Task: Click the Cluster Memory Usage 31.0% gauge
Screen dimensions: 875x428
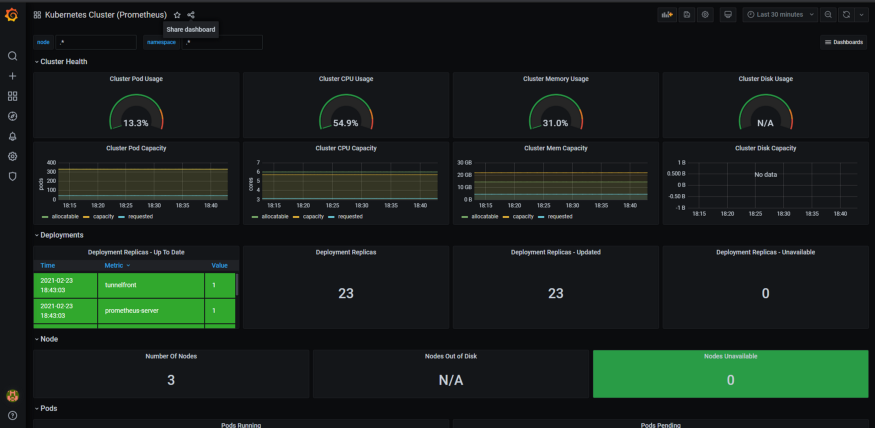Action: (556, 113)
